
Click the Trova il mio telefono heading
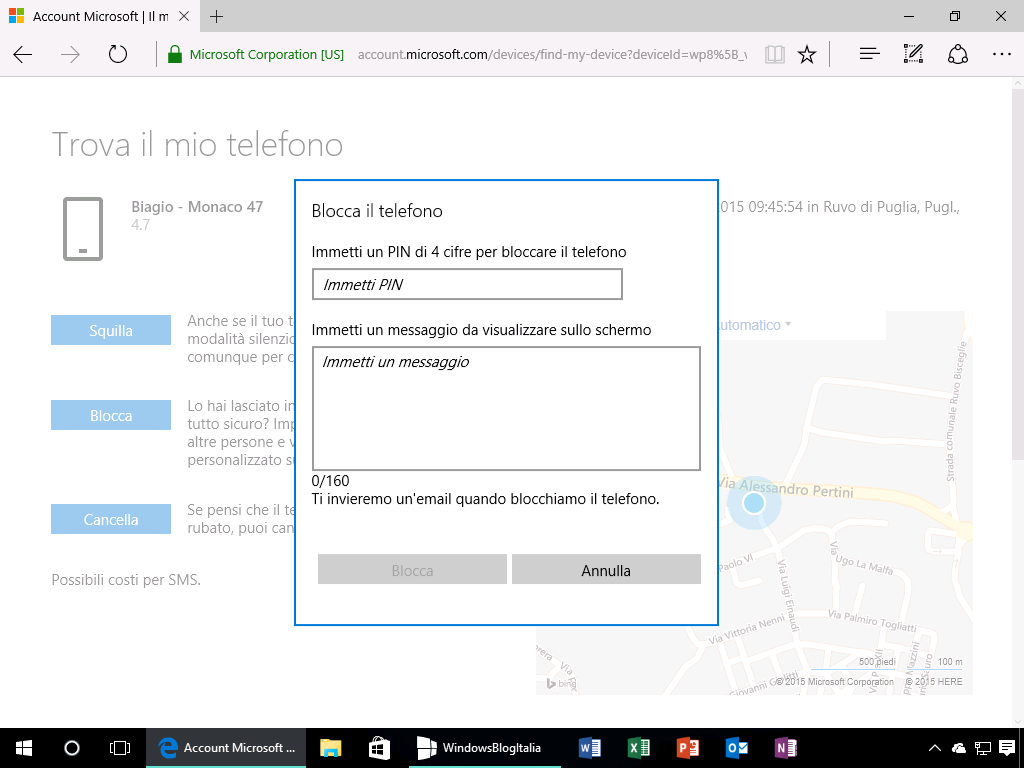point(197,144)
